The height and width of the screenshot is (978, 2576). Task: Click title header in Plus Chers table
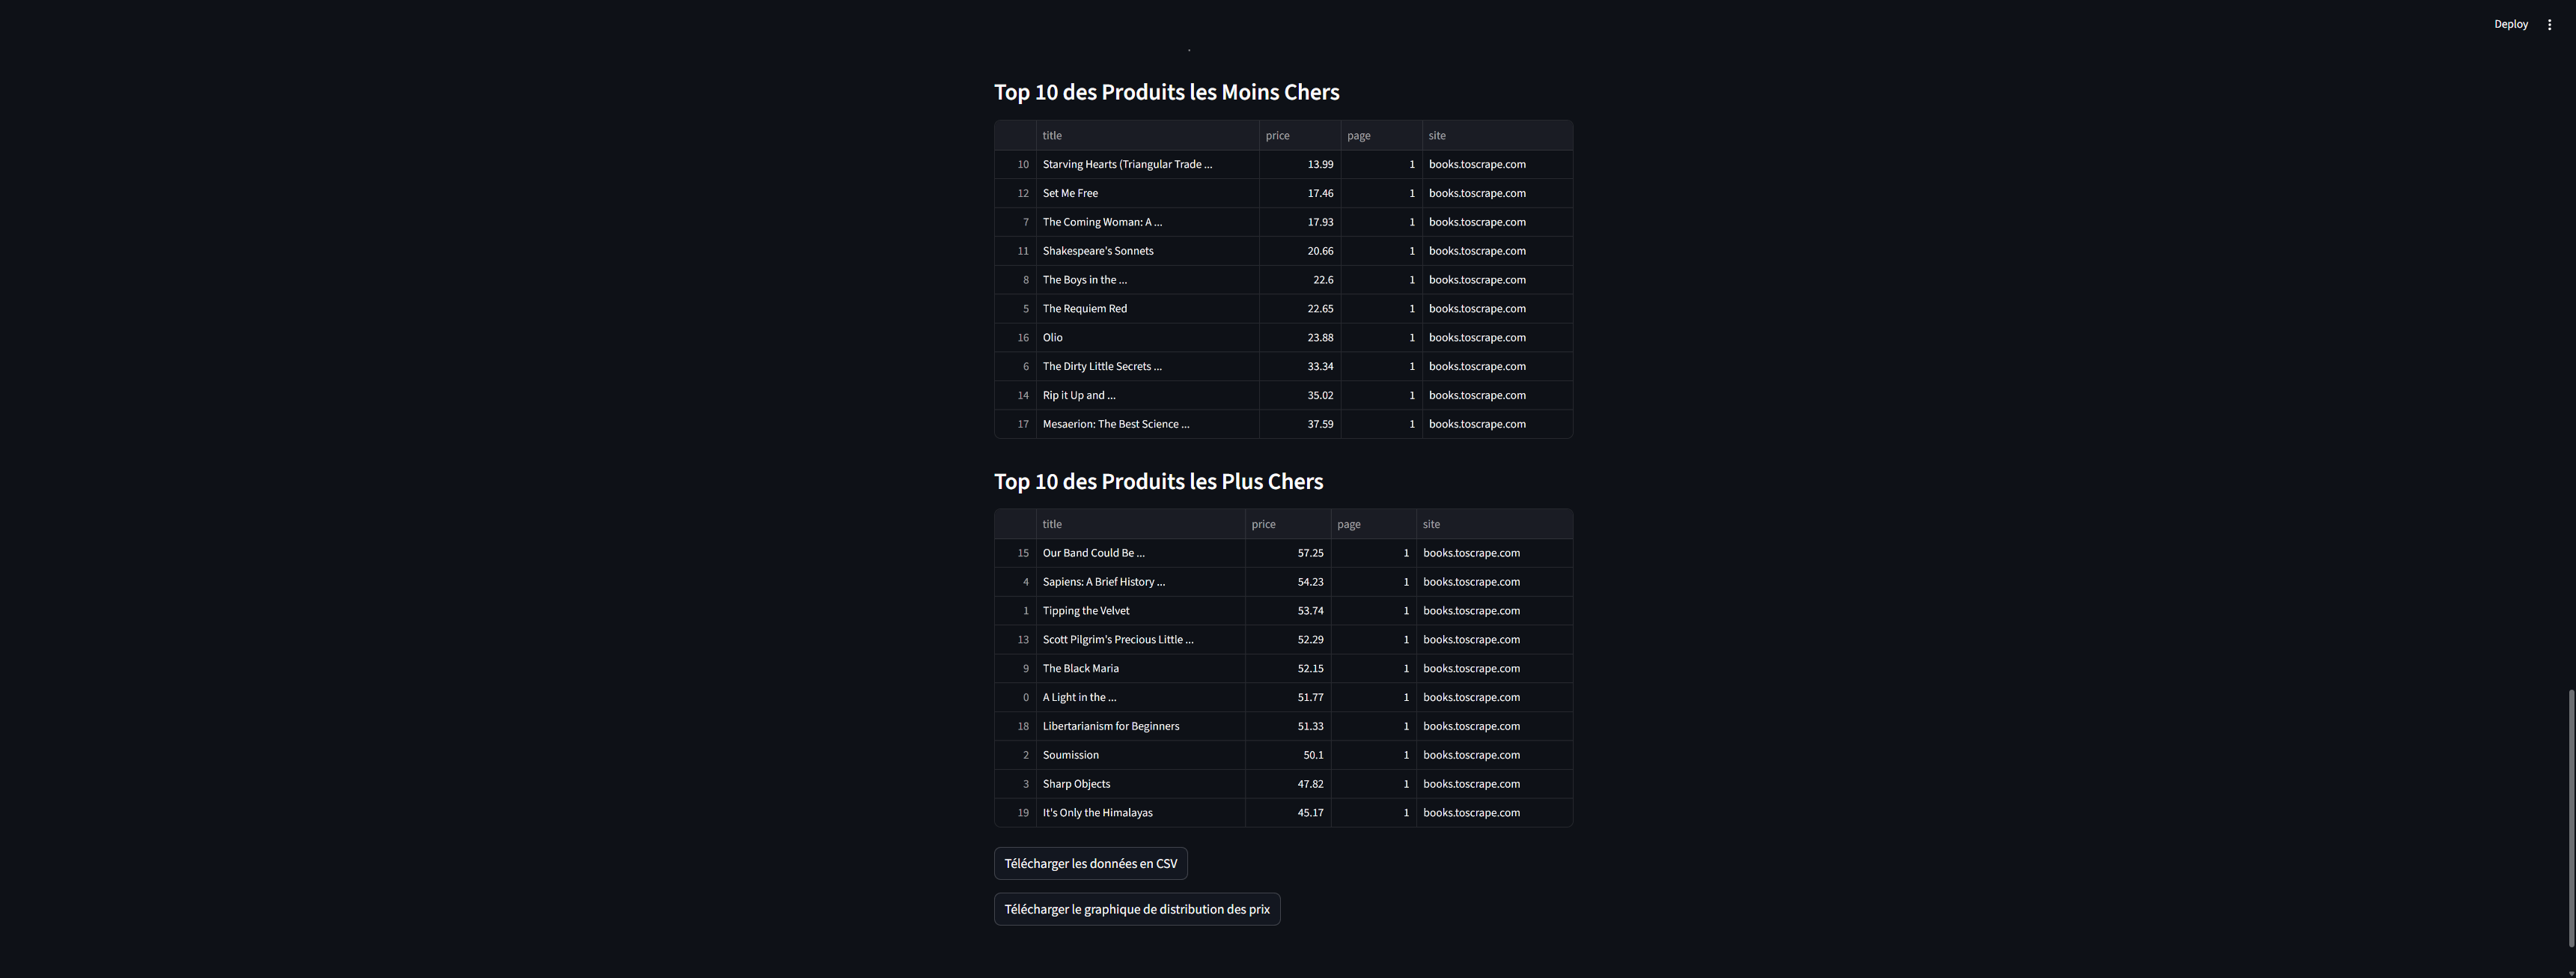point(1140,524)
